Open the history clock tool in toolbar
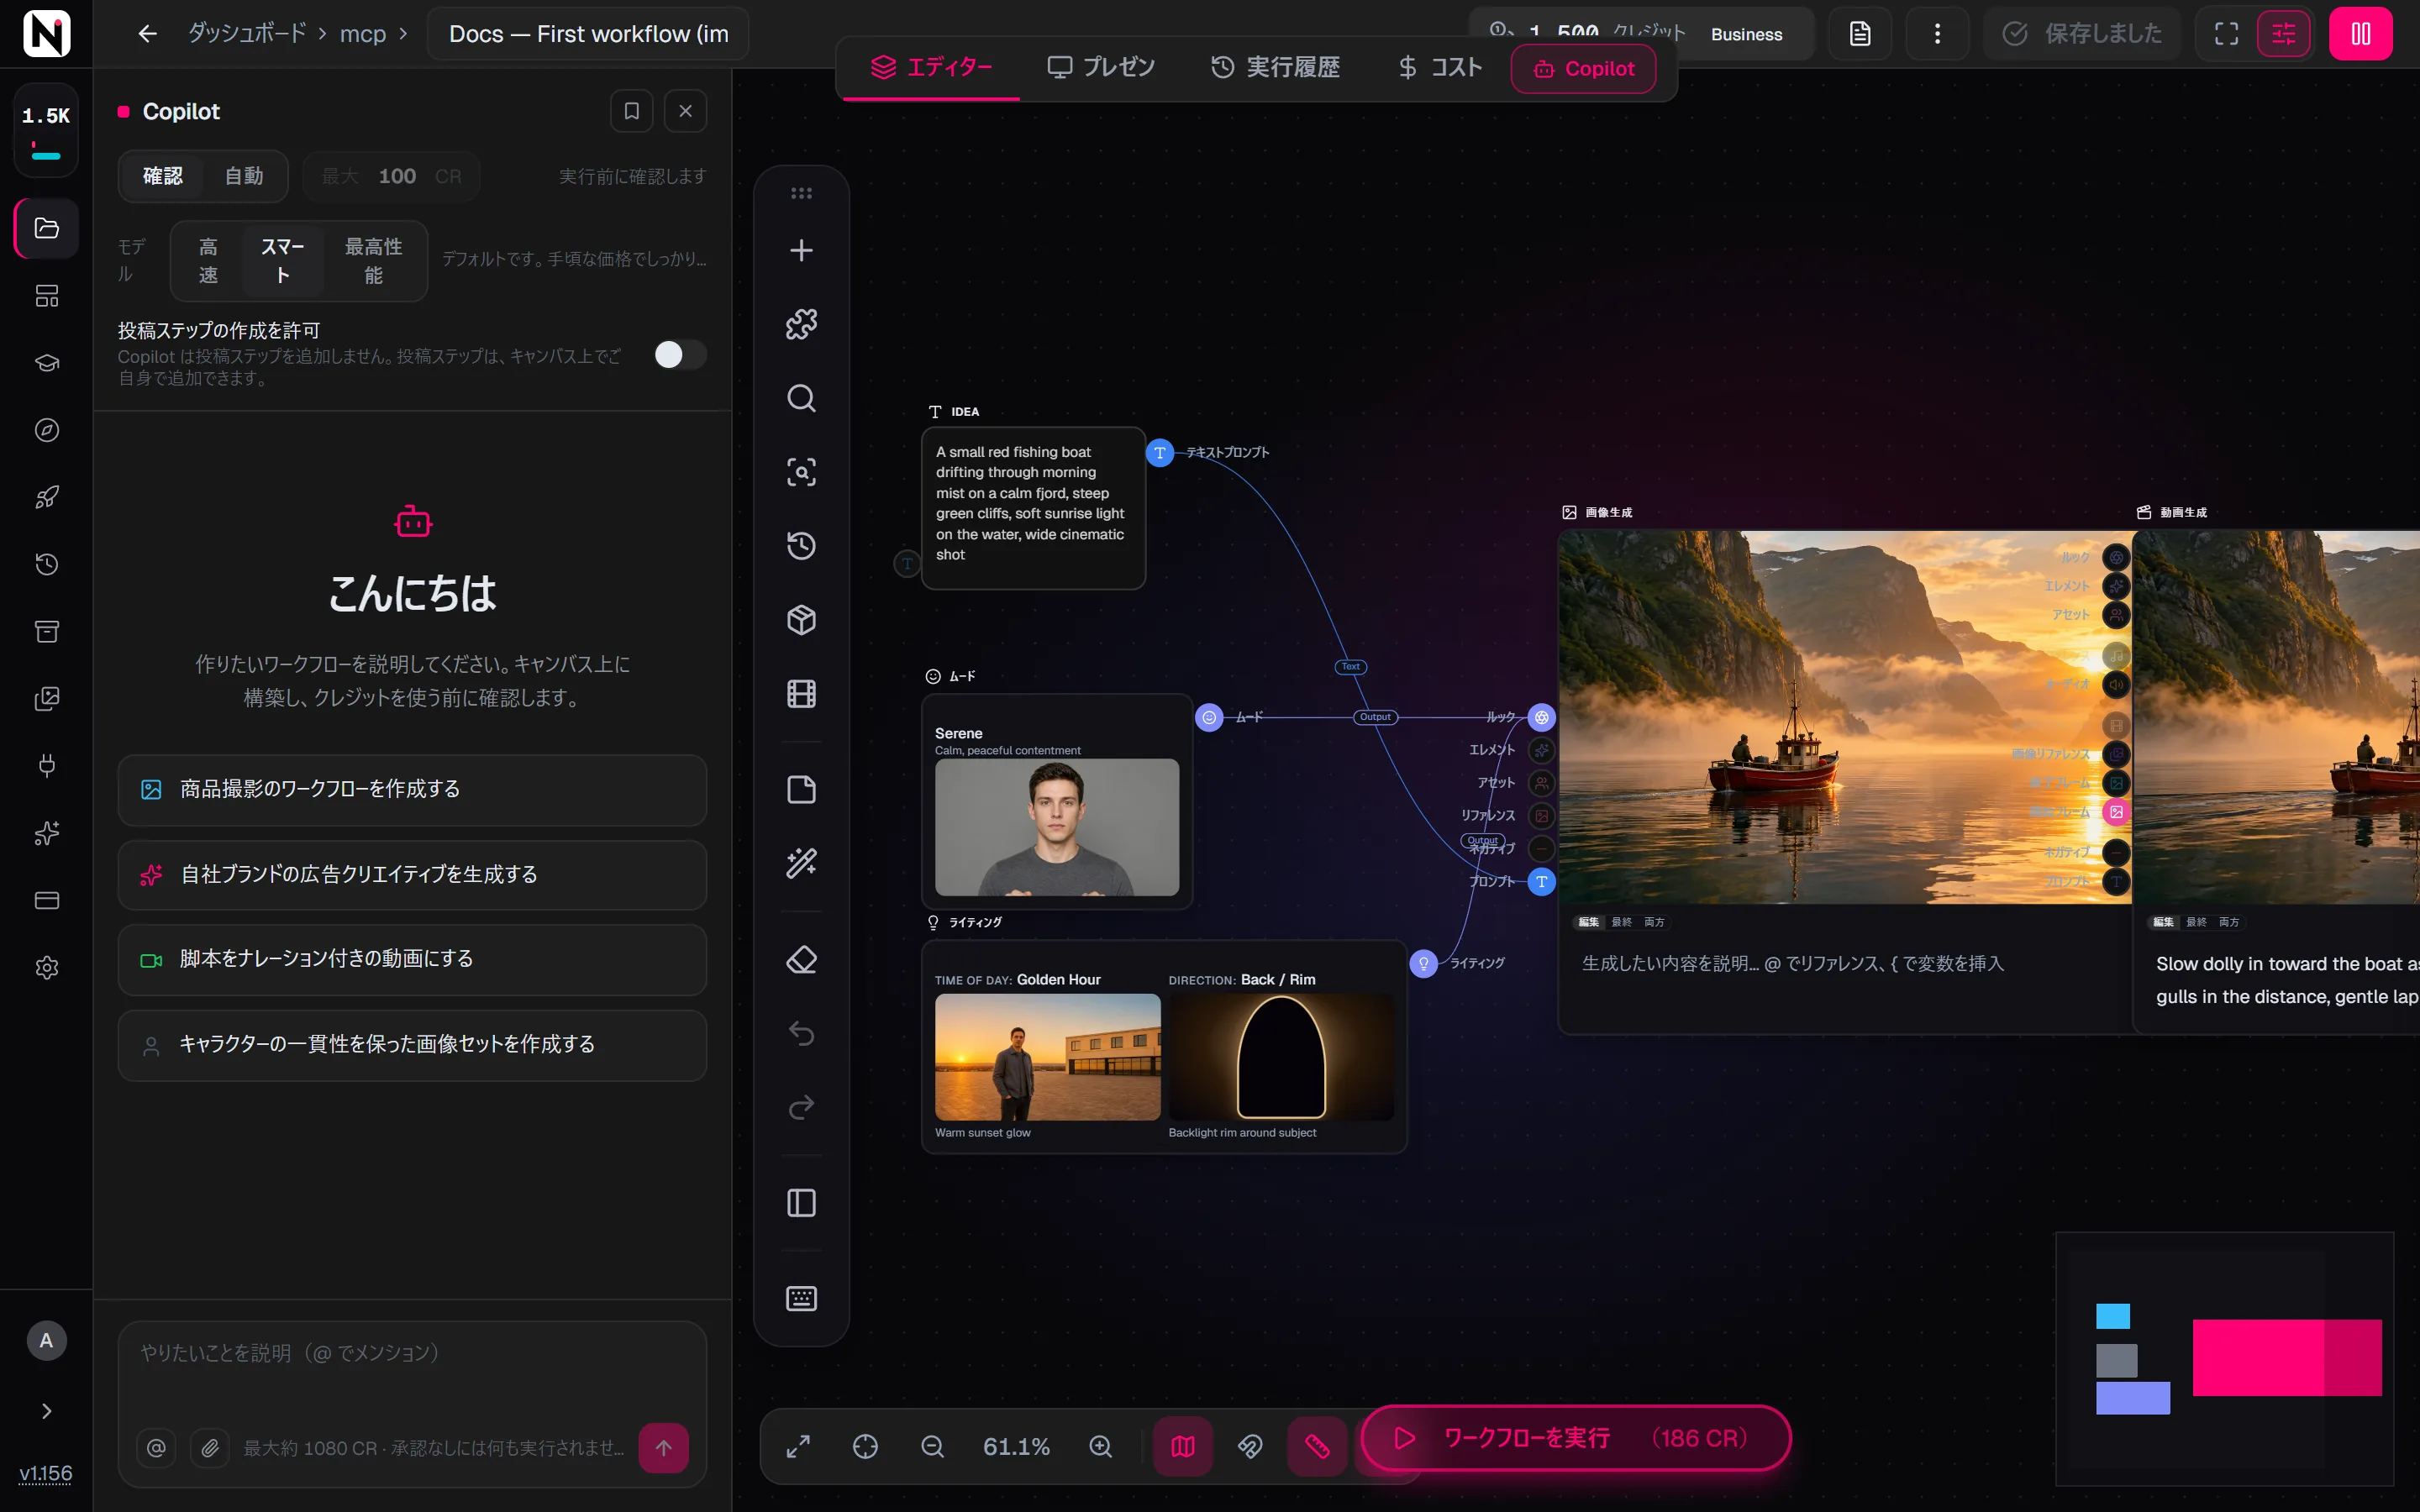 pyautogui.click(x=801, y=546)
